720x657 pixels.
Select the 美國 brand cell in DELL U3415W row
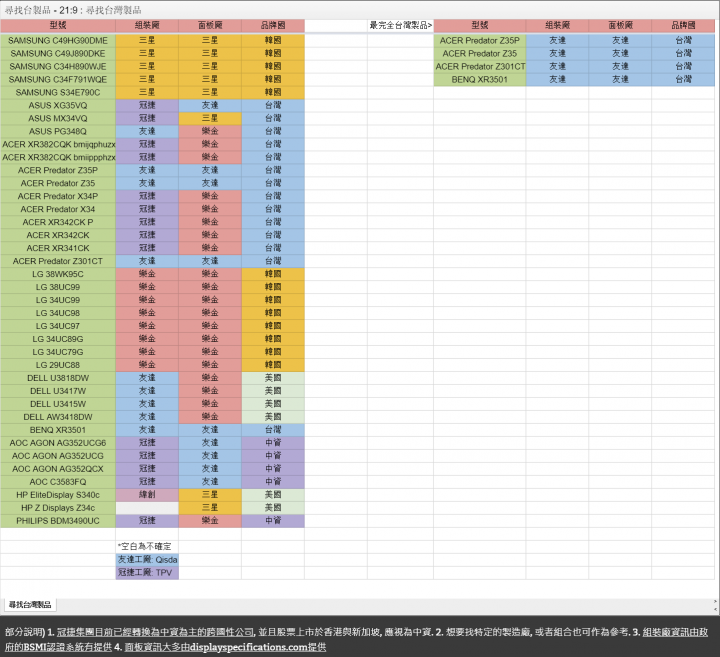coord(273,404)
